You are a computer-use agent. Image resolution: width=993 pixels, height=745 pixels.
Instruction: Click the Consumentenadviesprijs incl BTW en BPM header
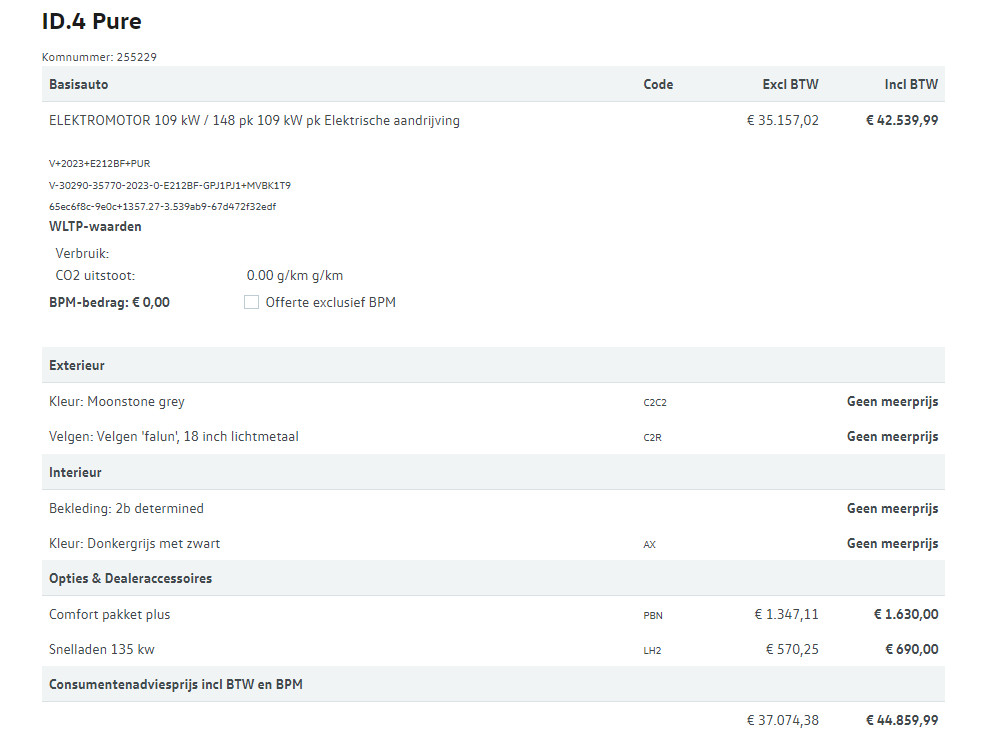(493, 684)
